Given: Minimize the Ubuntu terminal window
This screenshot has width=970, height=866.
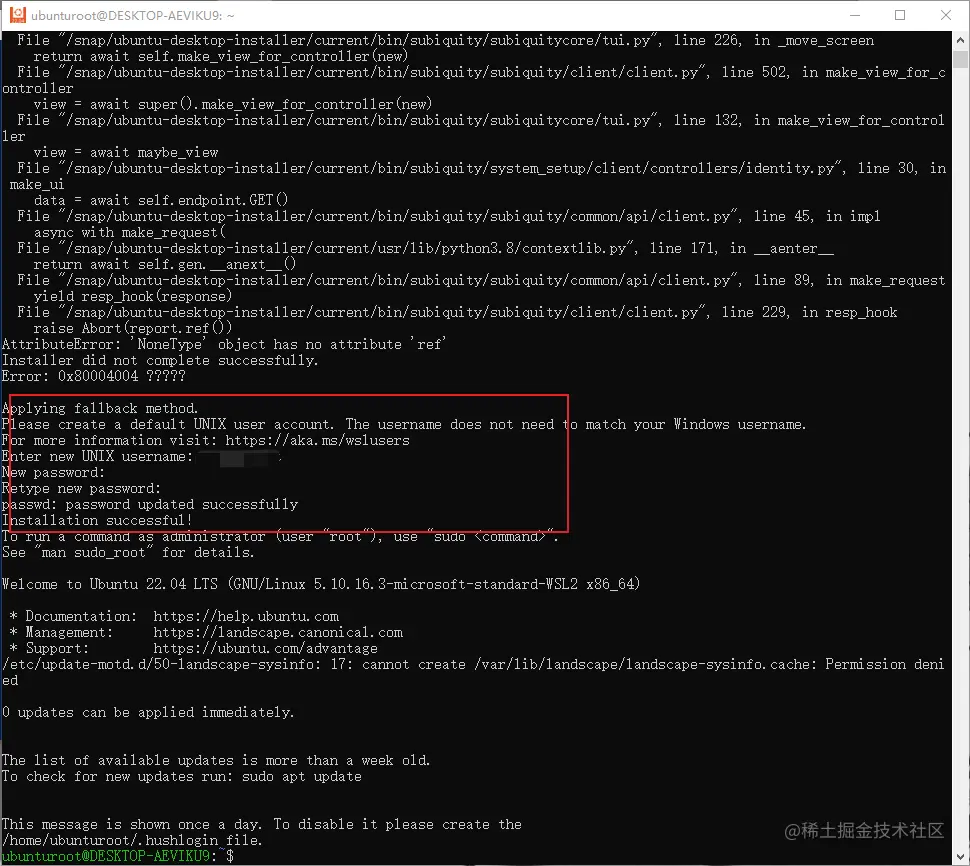Looking at the screenshot, I should 855,15.
